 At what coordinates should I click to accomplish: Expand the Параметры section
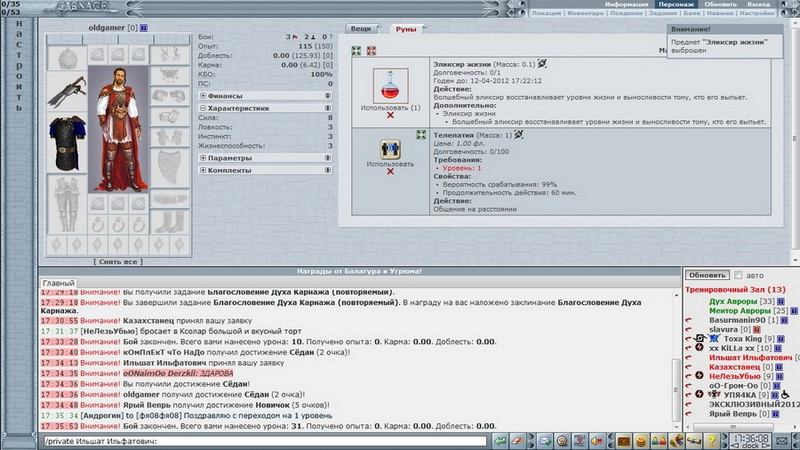click(203, 158)
